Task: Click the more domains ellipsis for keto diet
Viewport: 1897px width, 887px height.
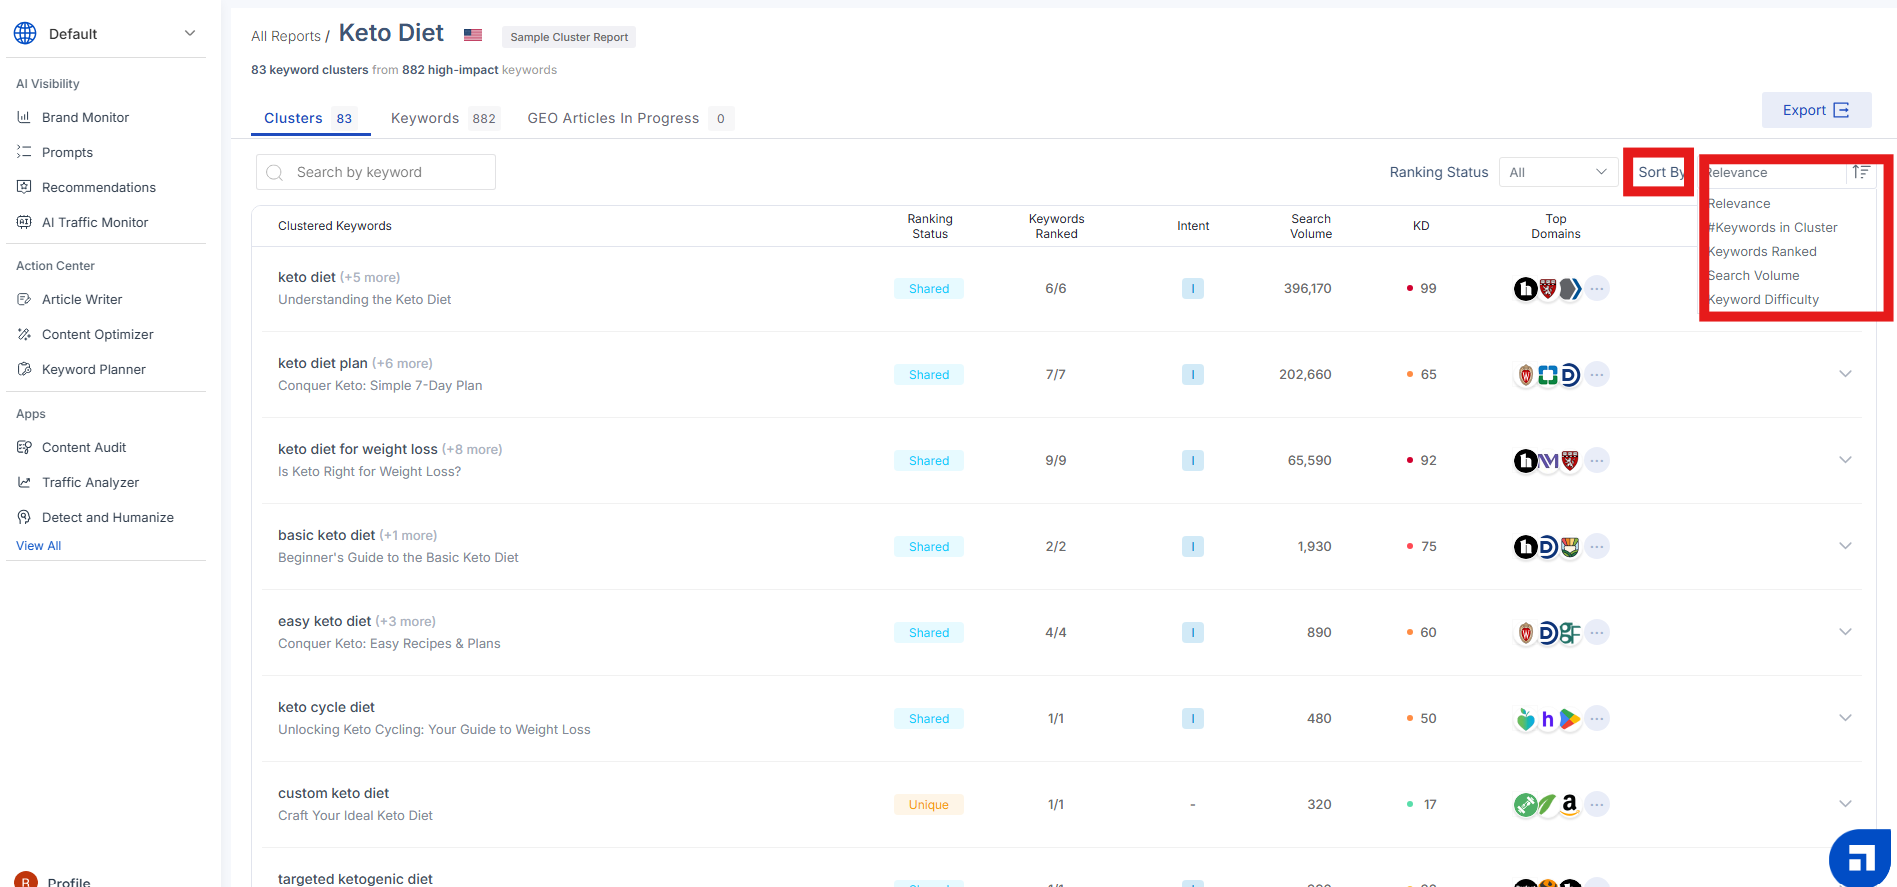Action: [x=1597, y=289]
